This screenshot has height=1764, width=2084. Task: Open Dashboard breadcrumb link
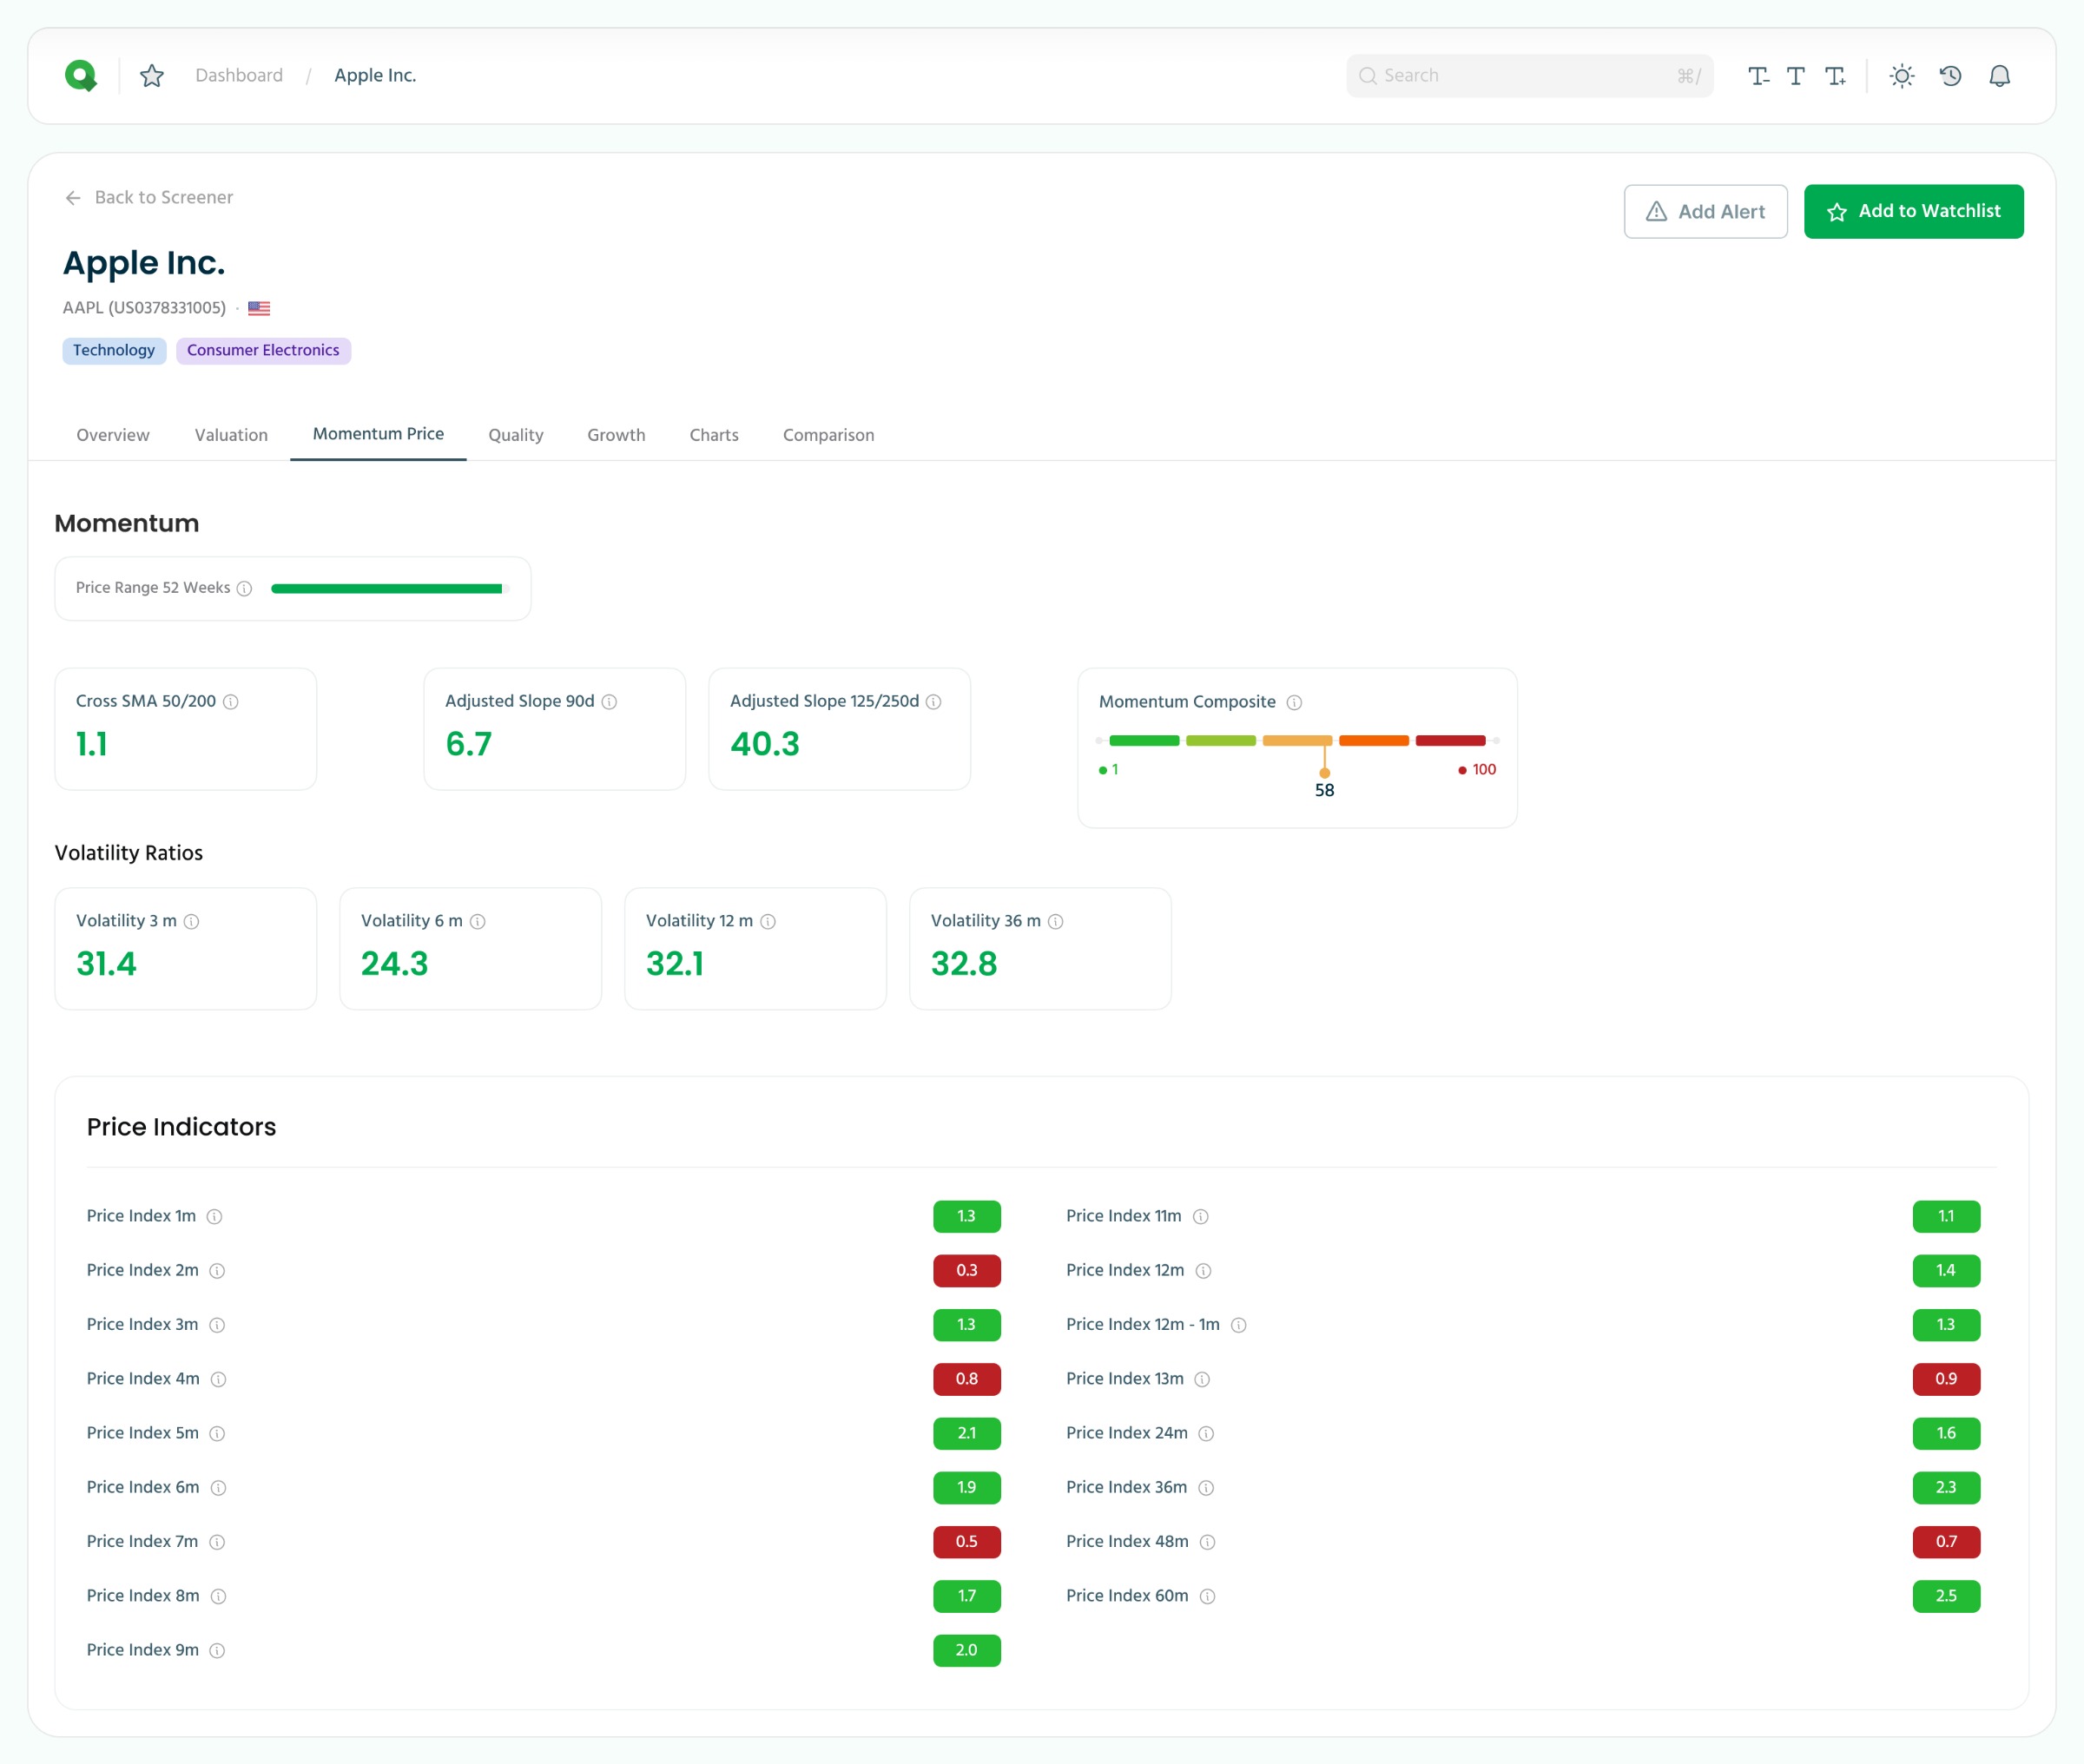pyautogui.click(x=239, y=76)
